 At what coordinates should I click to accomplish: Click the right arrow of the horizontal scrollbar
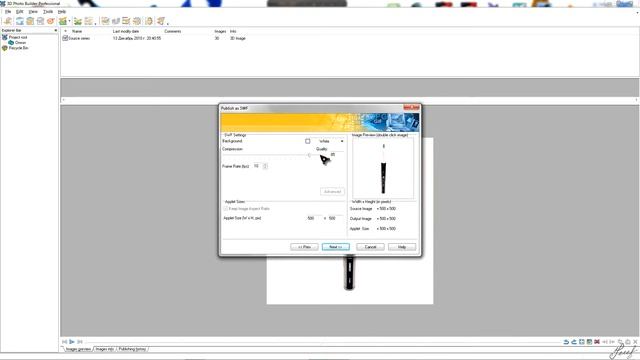pos(637,100)
